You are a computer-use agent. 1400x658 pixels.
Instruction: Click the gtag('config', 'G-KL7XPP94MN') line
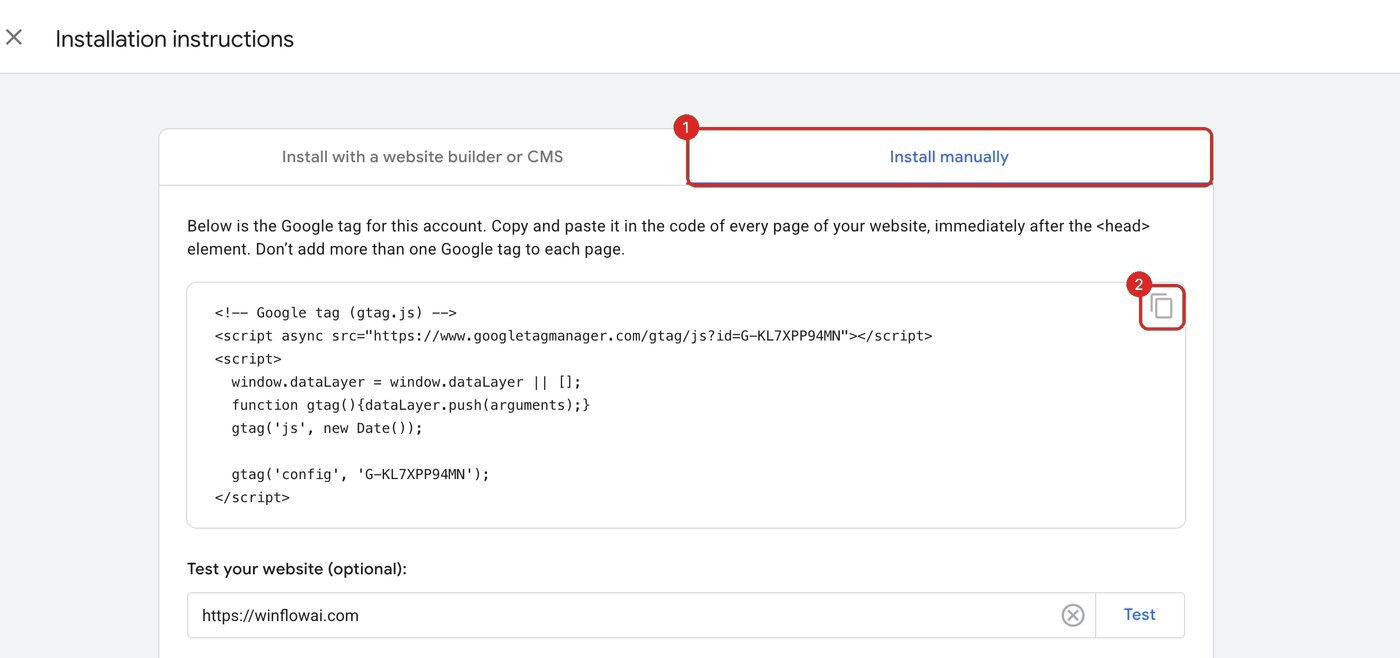360,474
